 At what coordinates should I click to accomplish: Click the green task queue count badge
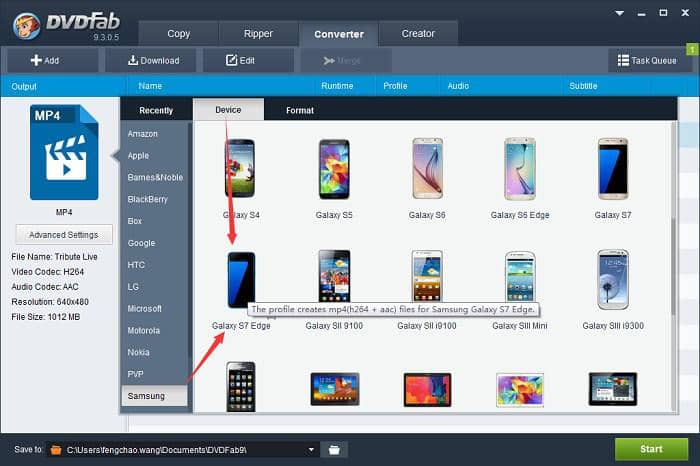(692, 49)
